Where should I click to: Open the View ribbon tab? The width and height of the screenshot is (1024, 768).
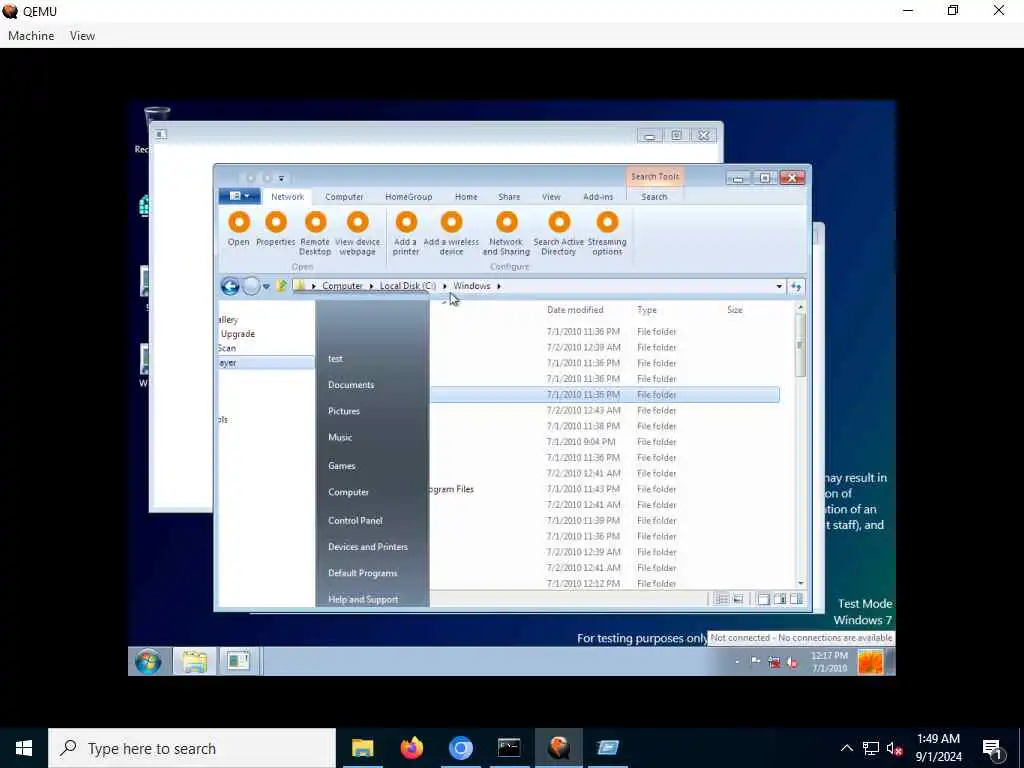pyautogui.click(x=551, y=197)
